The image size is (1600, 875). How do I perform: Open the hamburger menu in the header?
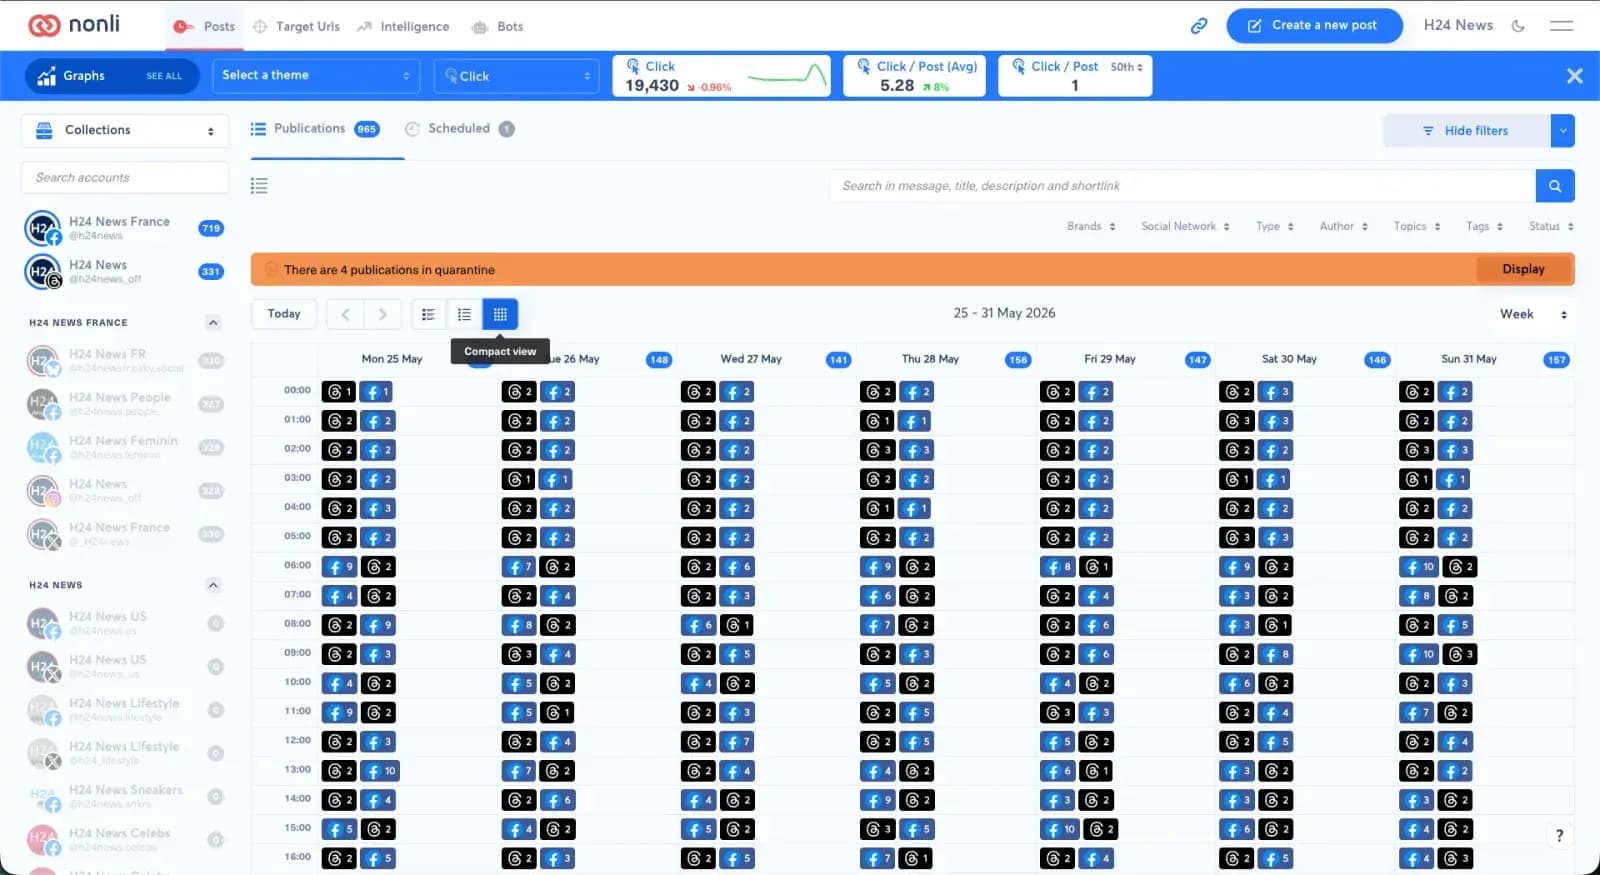pos(1561,26)
